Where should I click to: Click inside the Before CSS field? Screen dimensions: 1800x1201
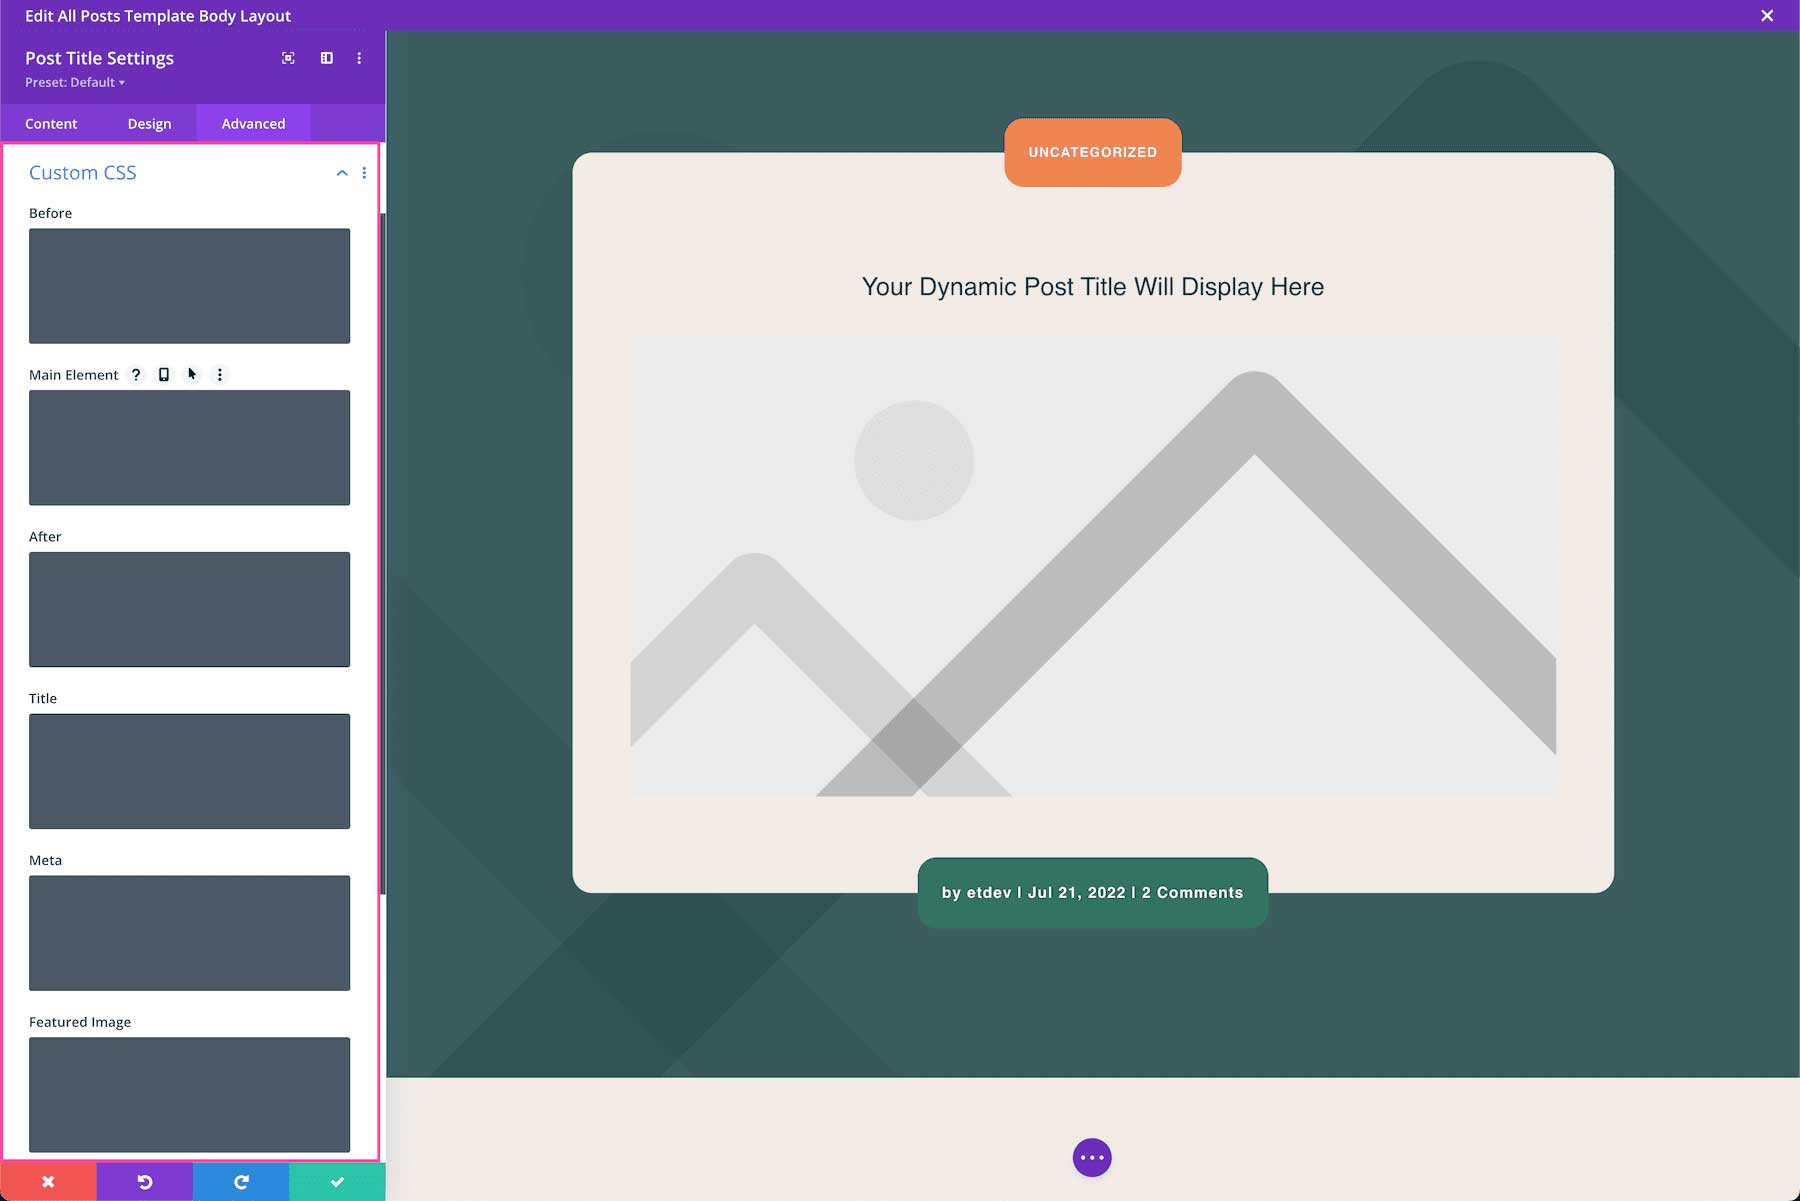tap(189, 286)
